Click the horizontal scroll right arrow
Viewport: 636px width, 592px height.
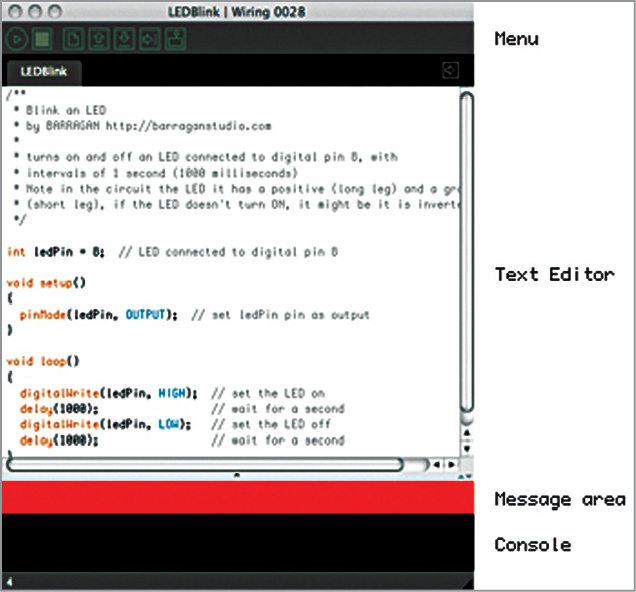tap(451, 465)
